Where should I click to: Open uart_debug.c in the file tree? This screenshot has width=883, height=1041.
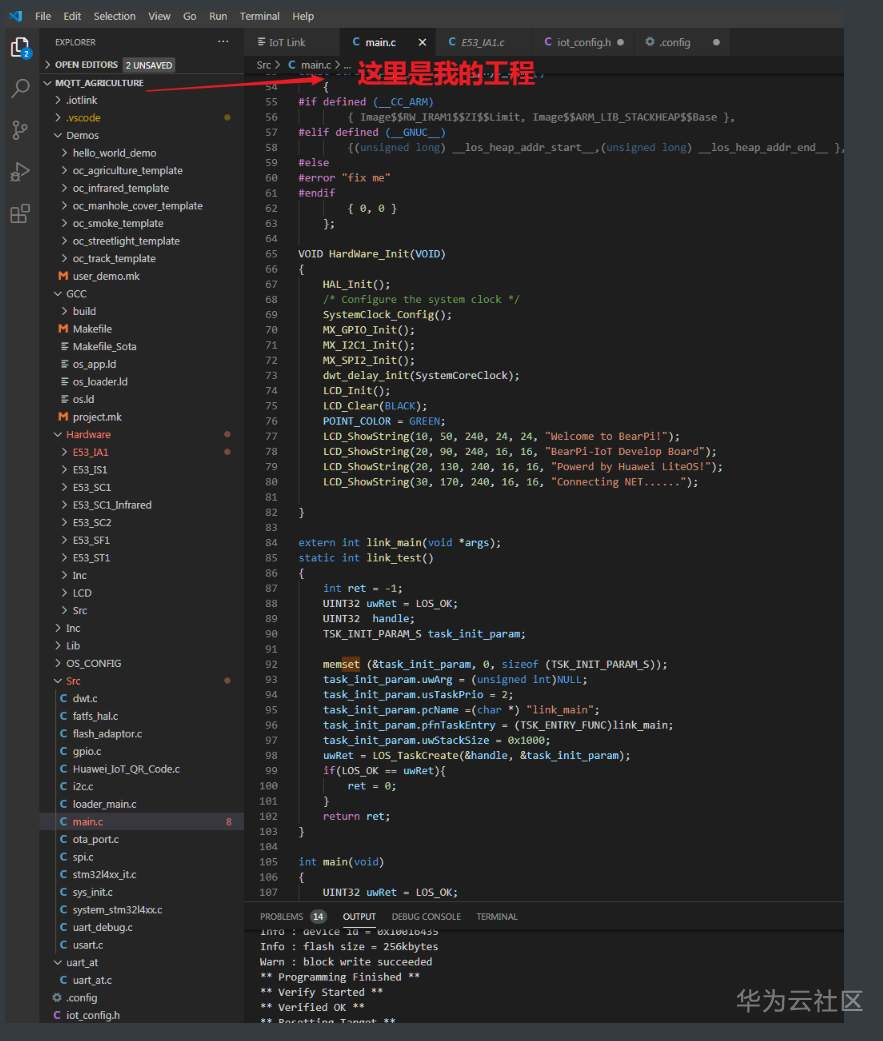point(102,927)
